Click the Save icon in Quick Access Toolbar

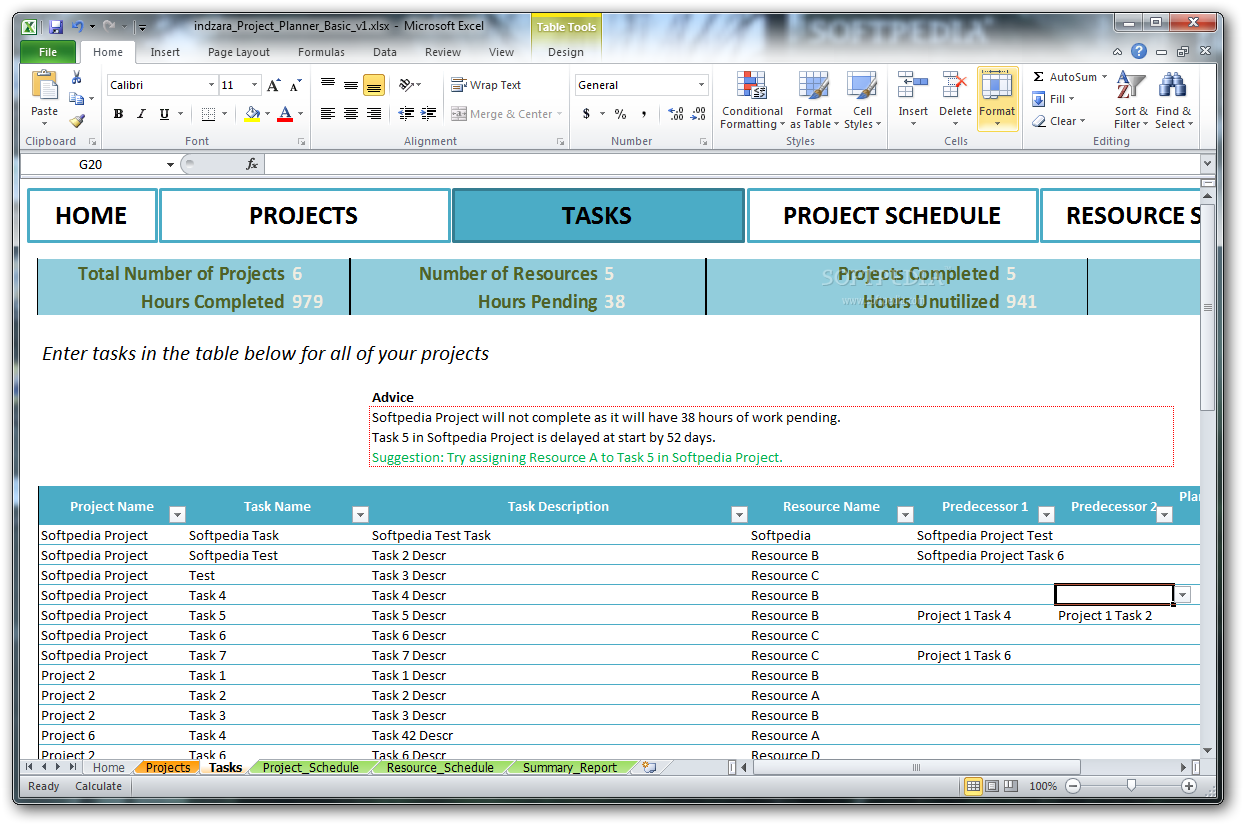56,27
